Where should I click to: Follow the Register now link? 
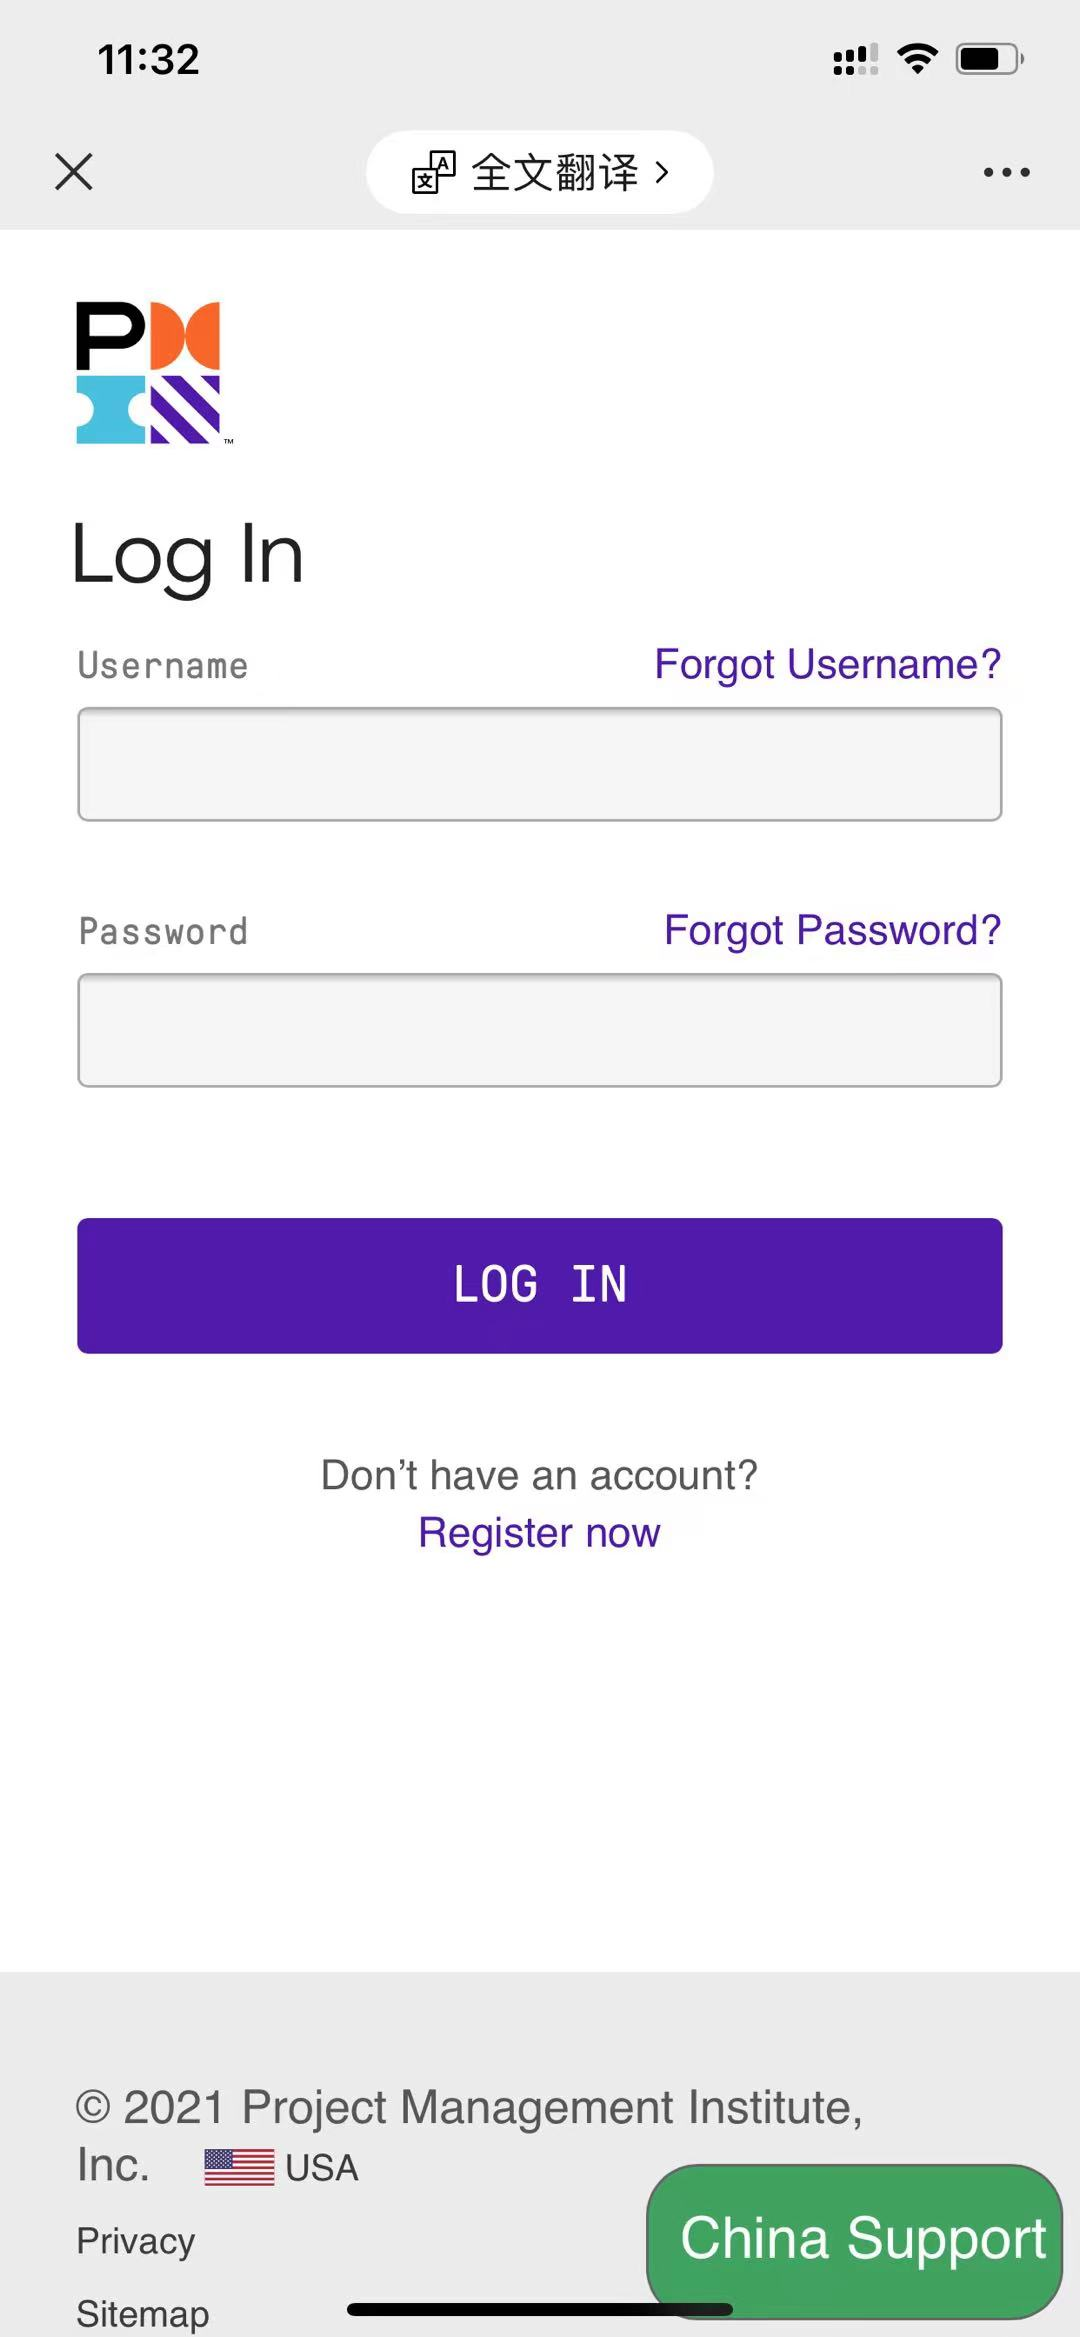click(539, 1532)
